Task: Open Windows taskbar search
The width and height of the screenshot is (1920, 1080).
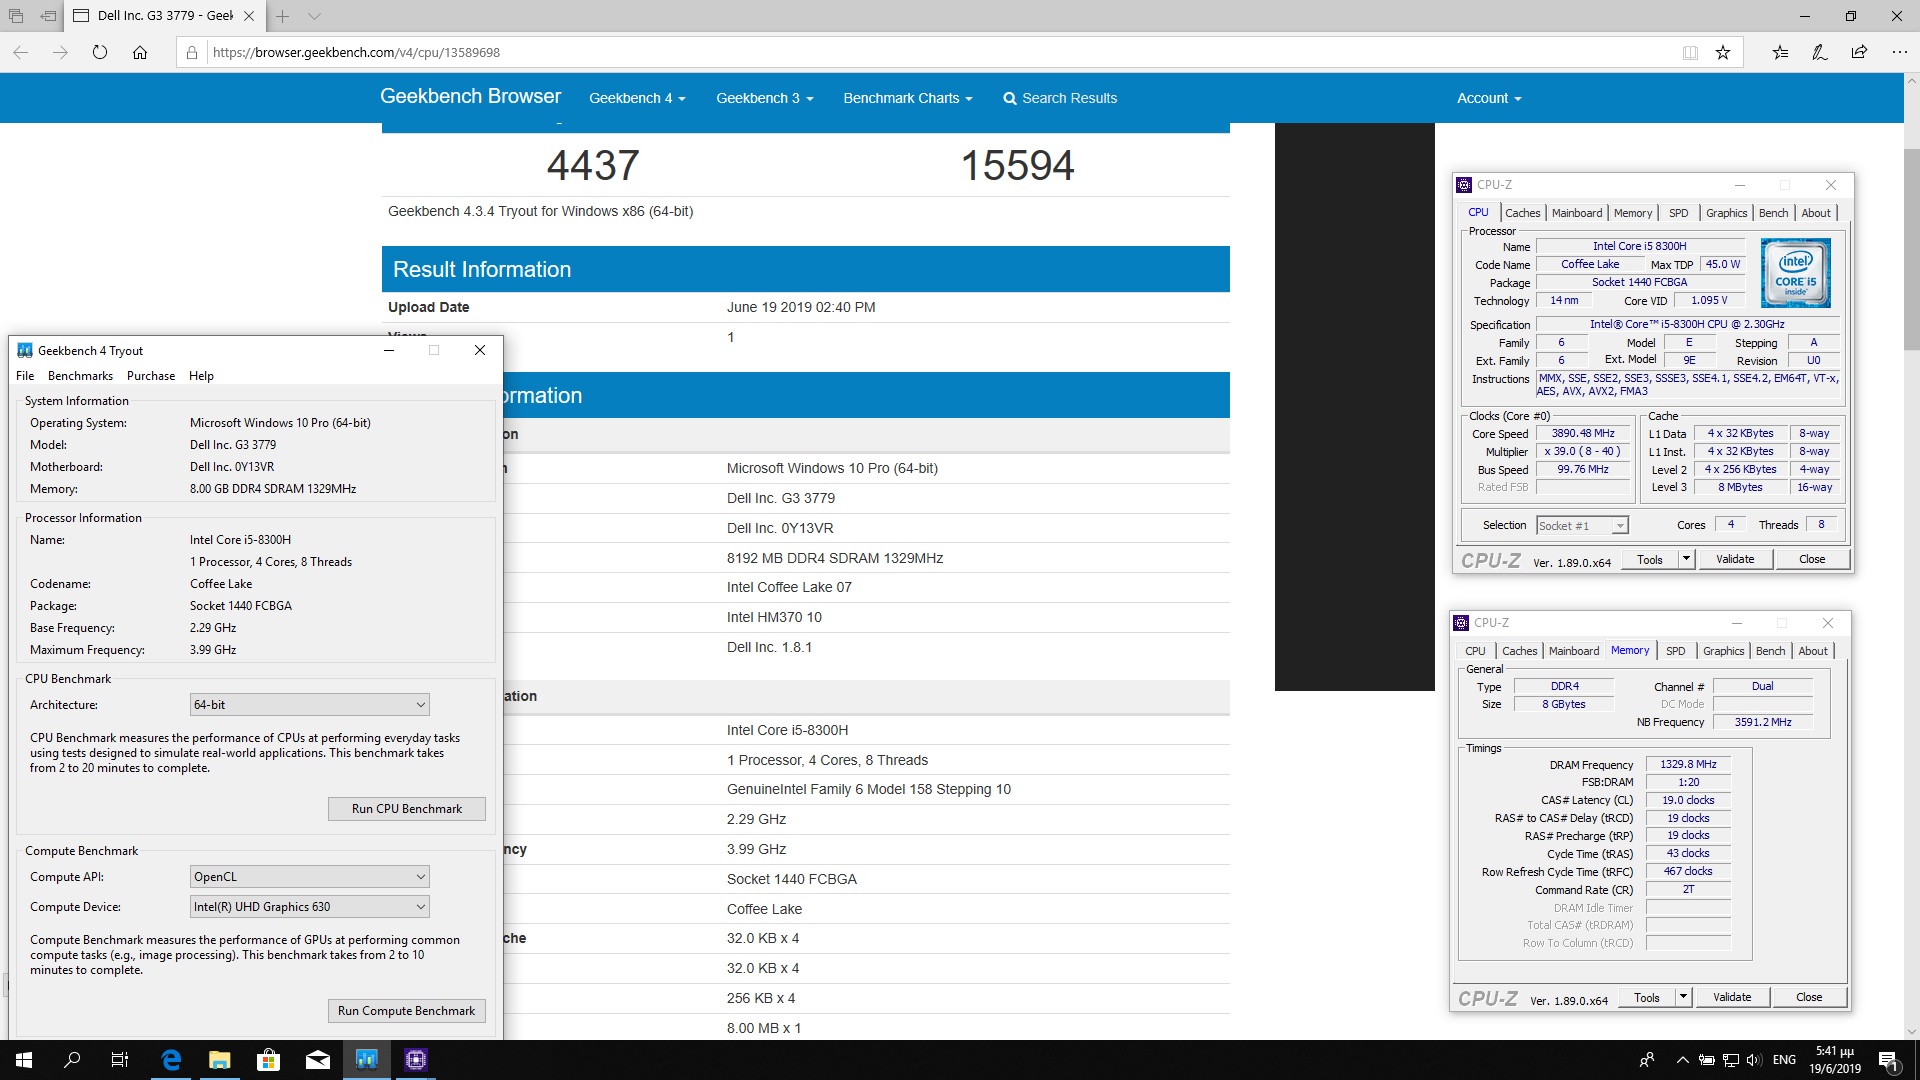Action: 72,1060
